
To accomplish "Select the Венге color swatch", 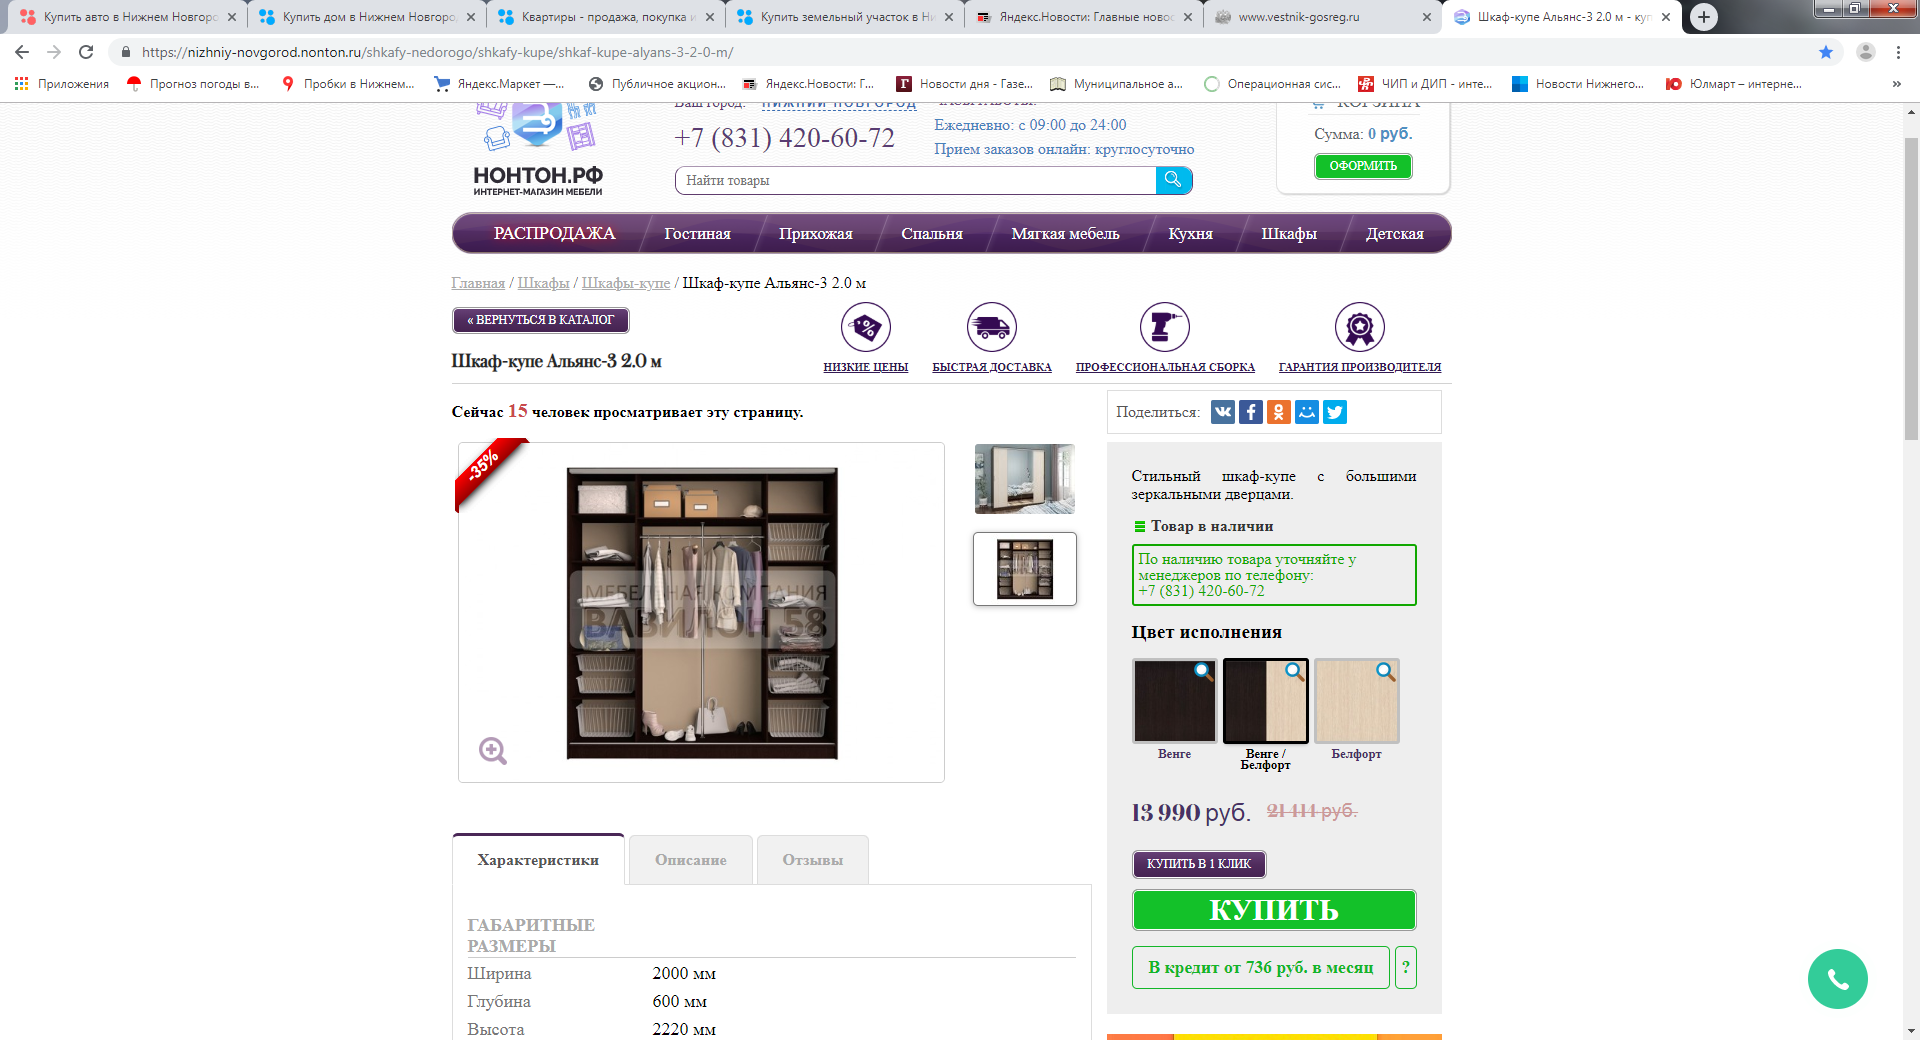I will [x=1175, y=701].
